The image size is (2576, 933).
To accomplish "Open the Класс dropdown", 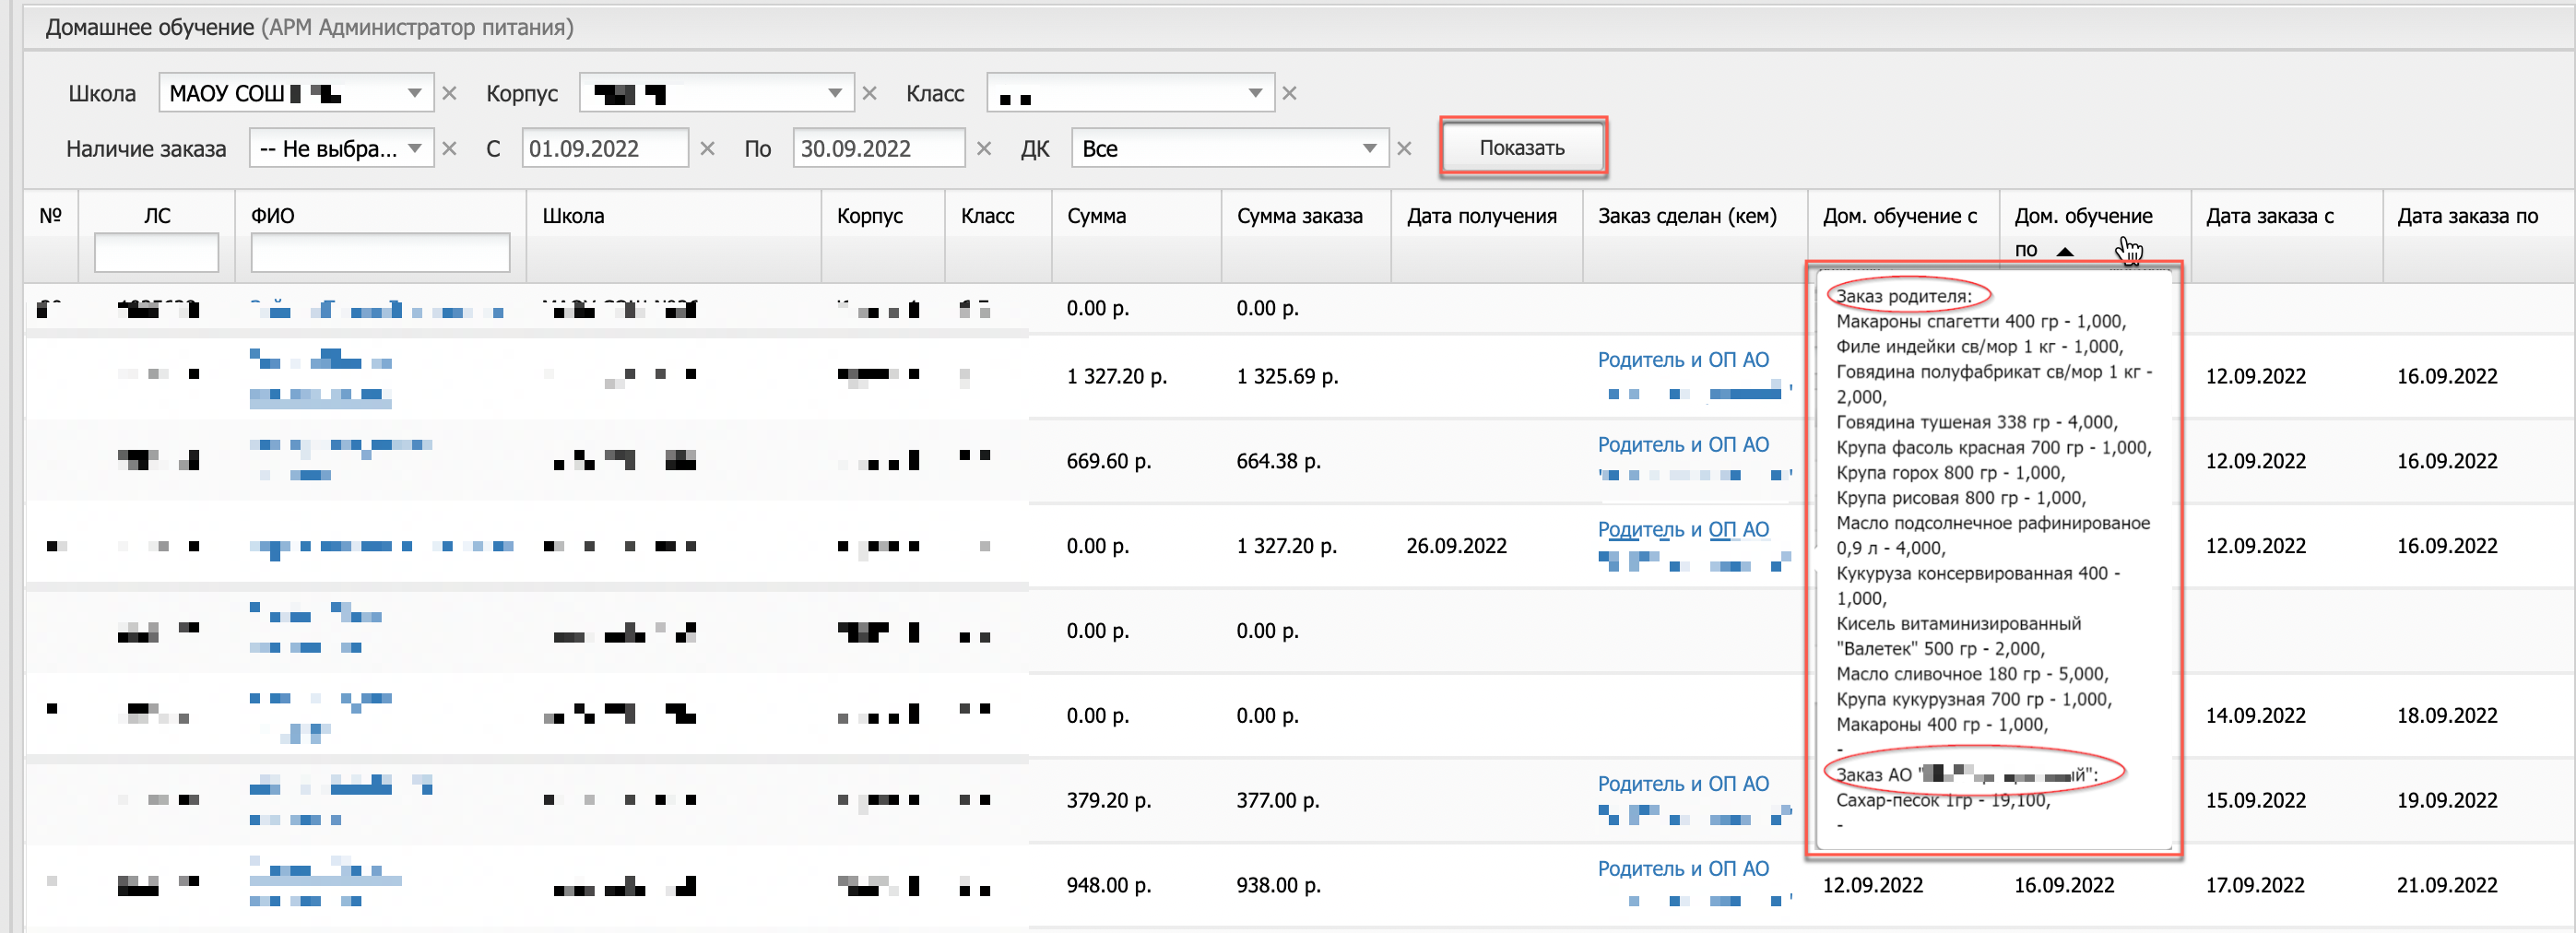I will pos(1255,93).
